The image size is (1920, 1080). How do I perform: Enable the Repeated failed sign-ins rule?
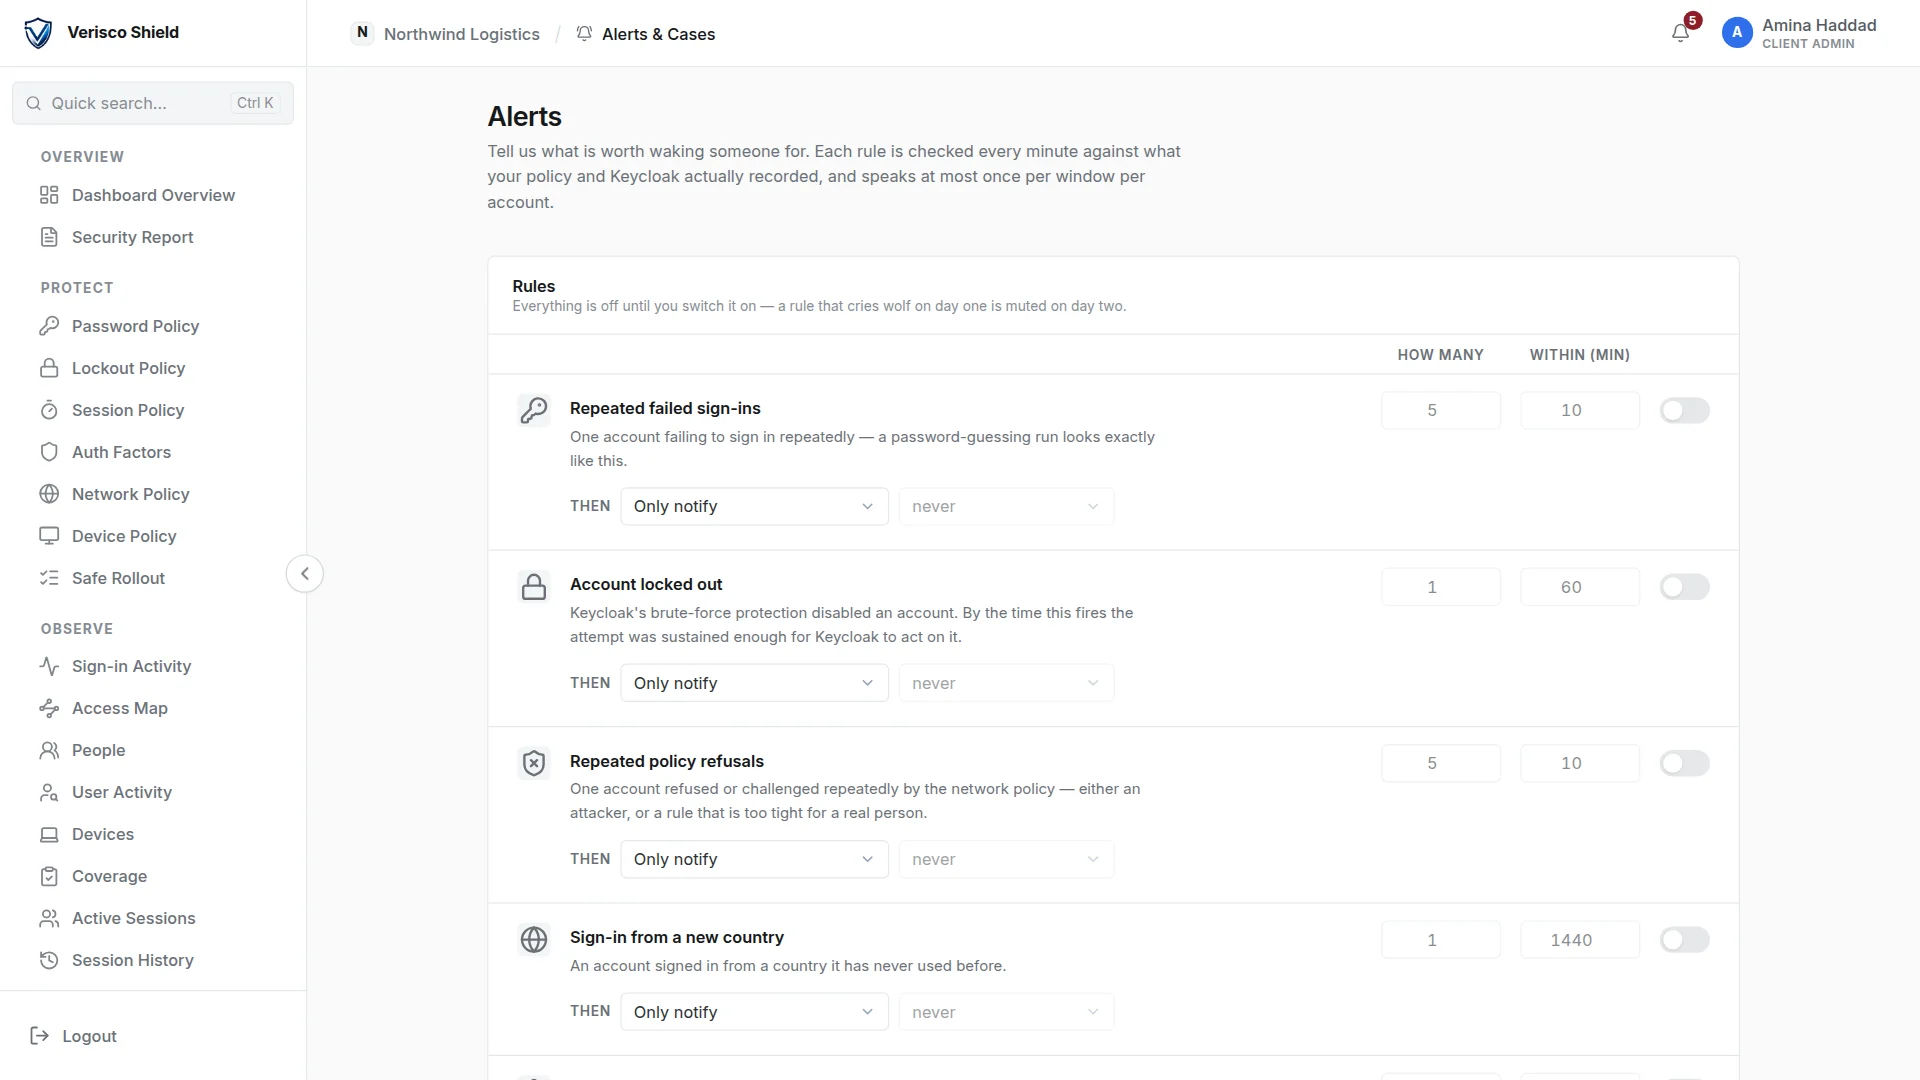pos(1685,410)
